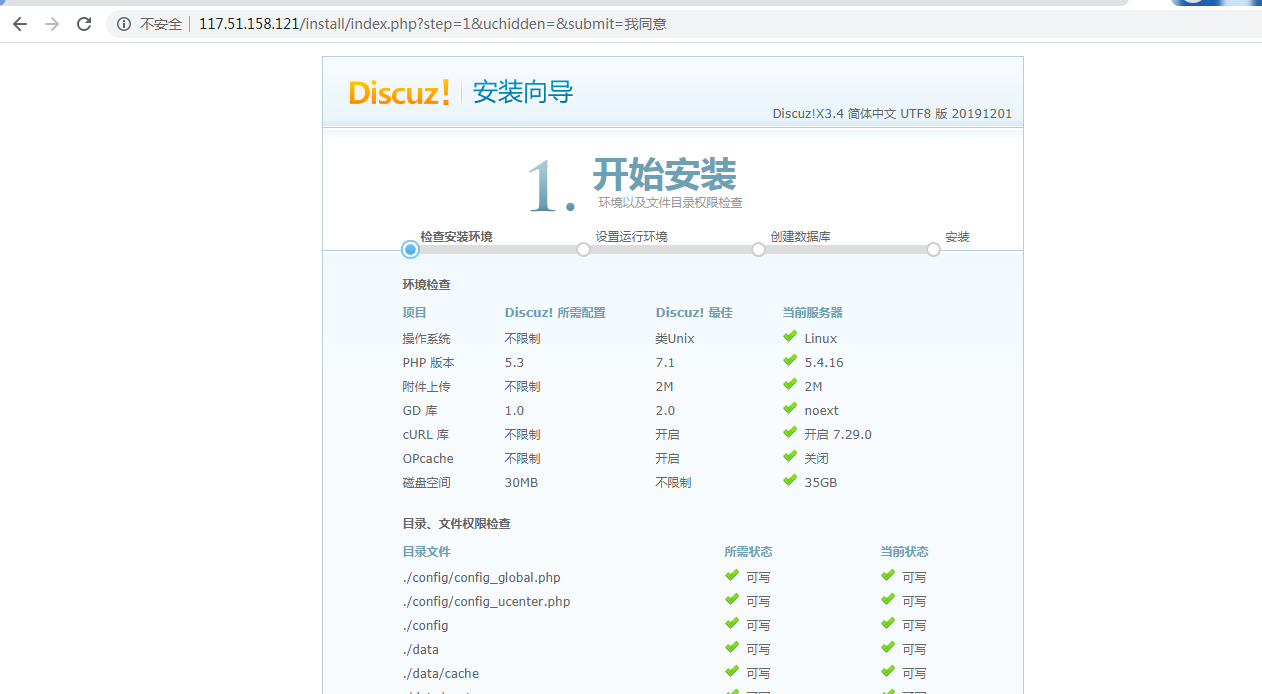Click the 当前服务器 column header
This screenshot has width=1262, height=694.
[x=812, y=313]
